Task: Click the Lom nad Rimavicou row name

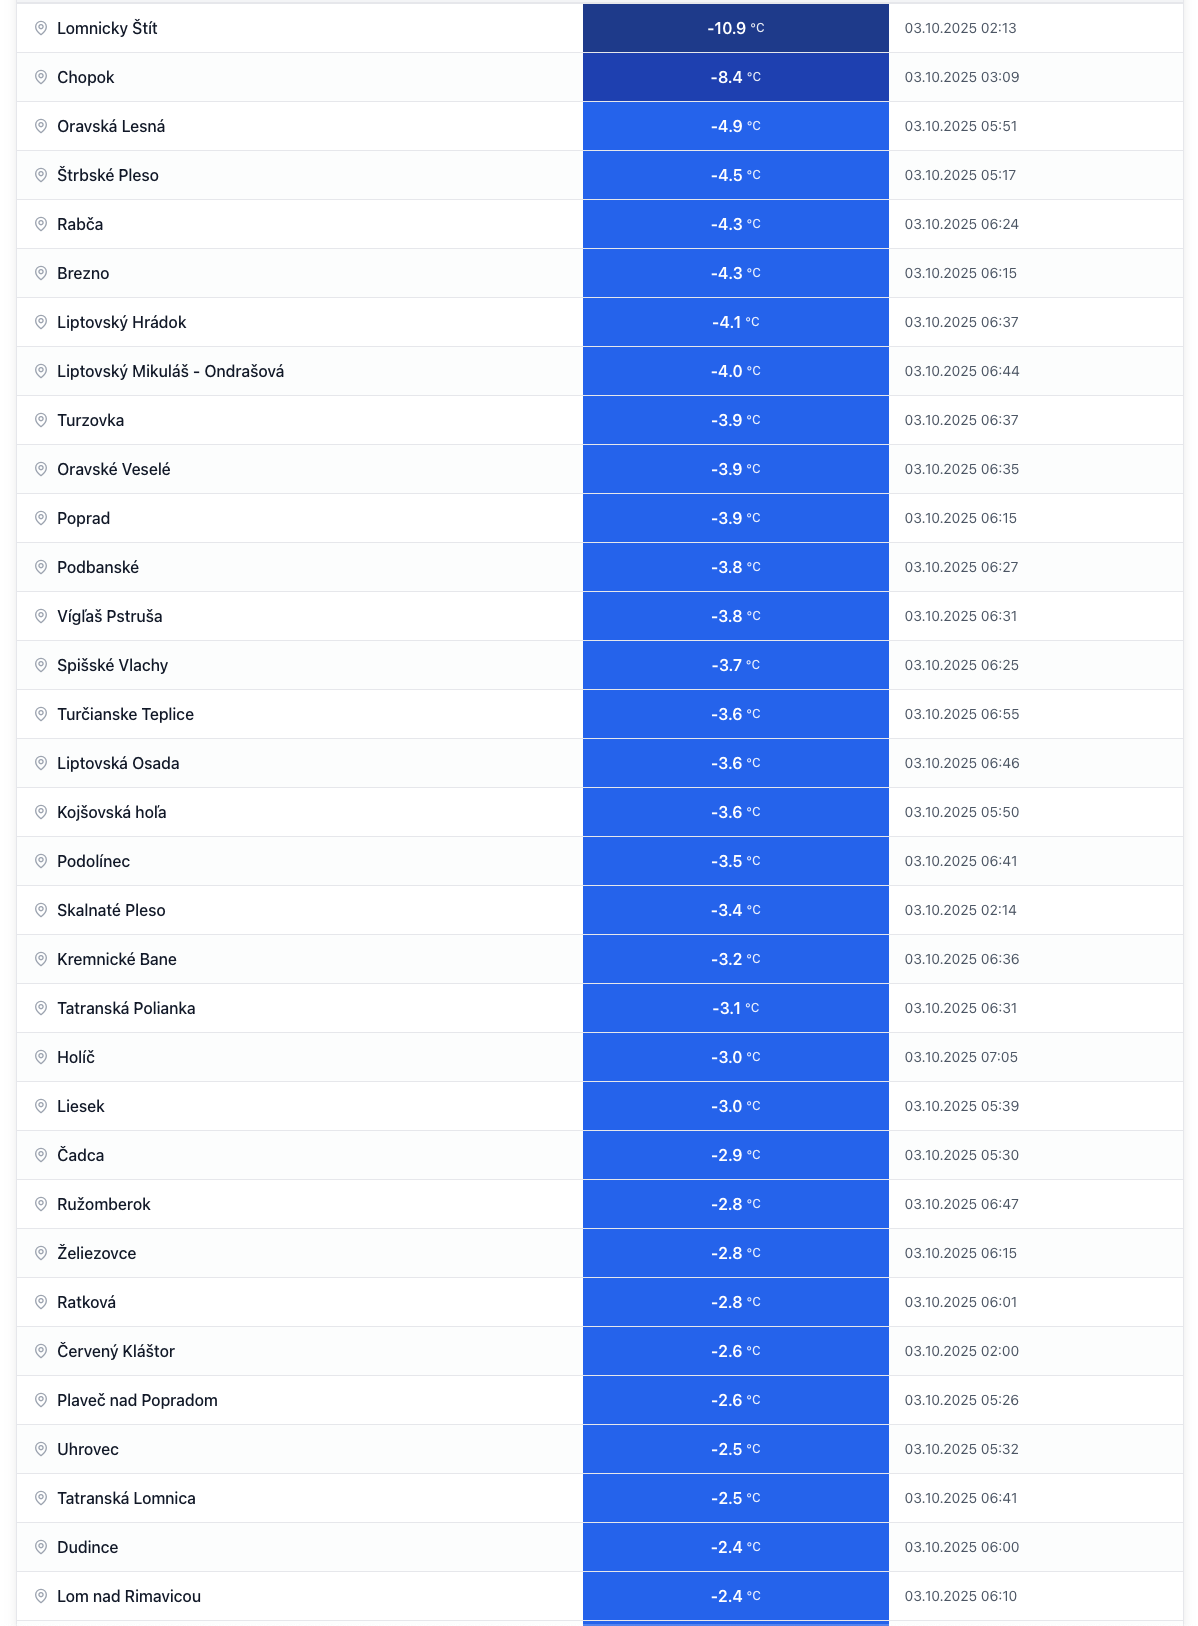Action: (129, 1596)
